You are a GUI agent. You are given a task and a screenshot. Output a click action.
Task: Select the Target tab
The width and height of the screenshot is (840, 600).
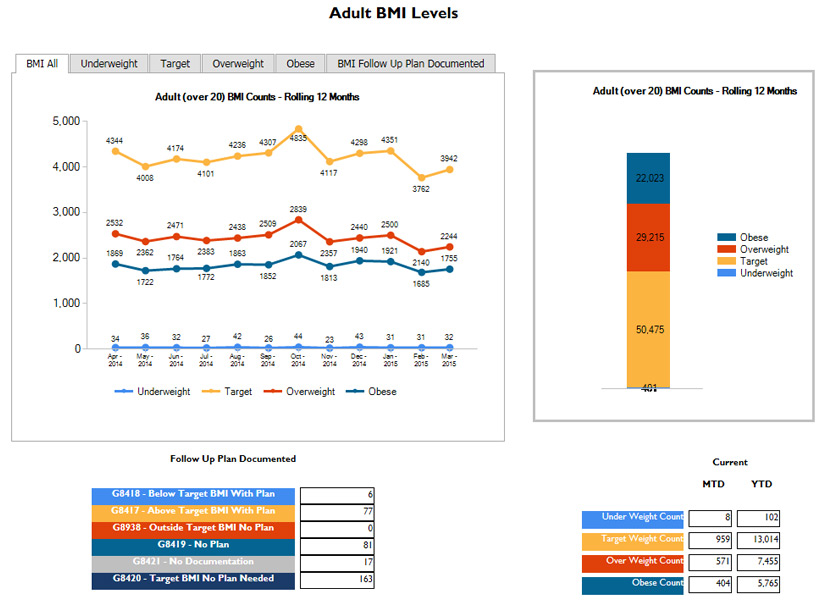click(x=175, y=63)
